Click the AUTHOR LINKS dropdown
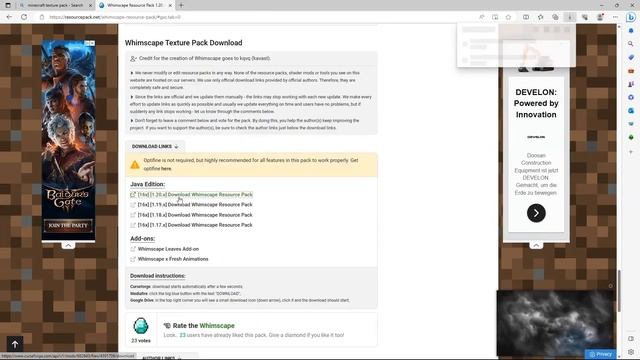The width and height of the screenshot is (640, 360). point(162,358)
